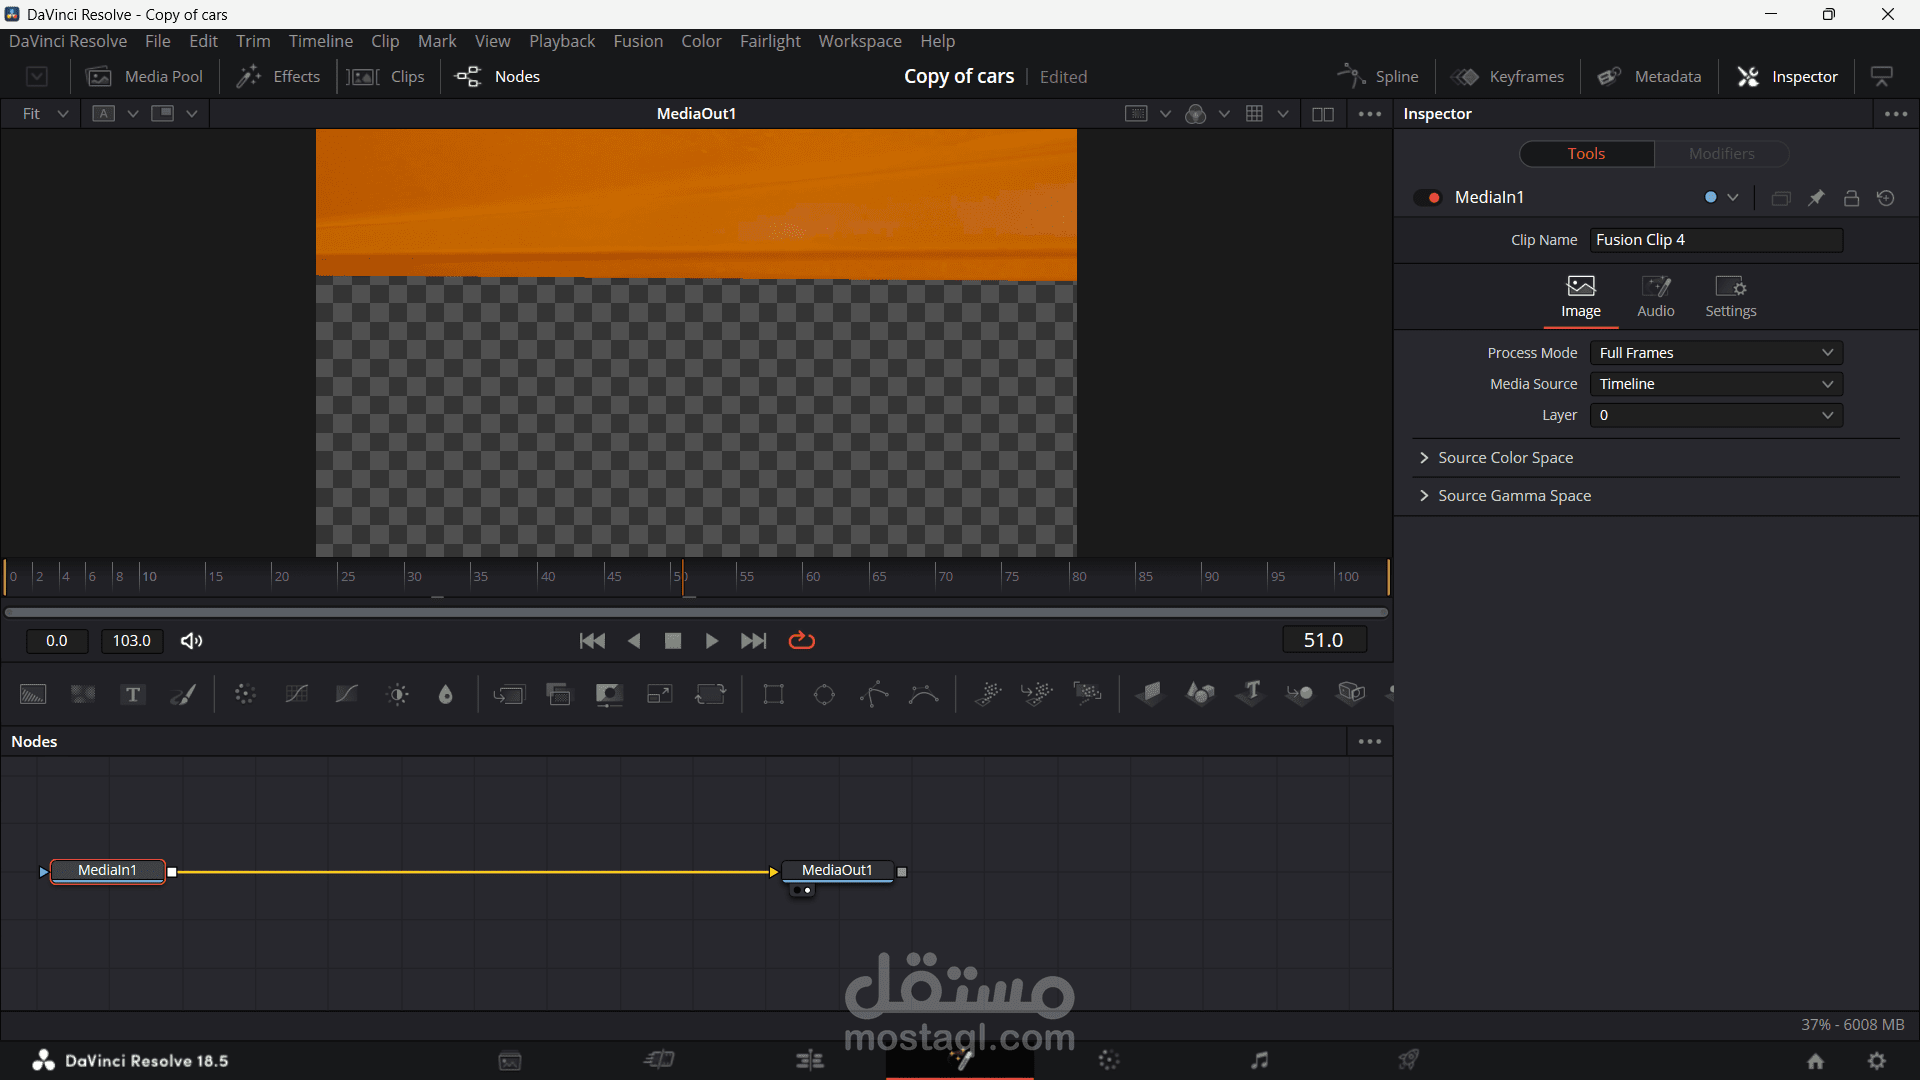
Task: Select the Text+ tool in toolbar
Action: (133, 695)
